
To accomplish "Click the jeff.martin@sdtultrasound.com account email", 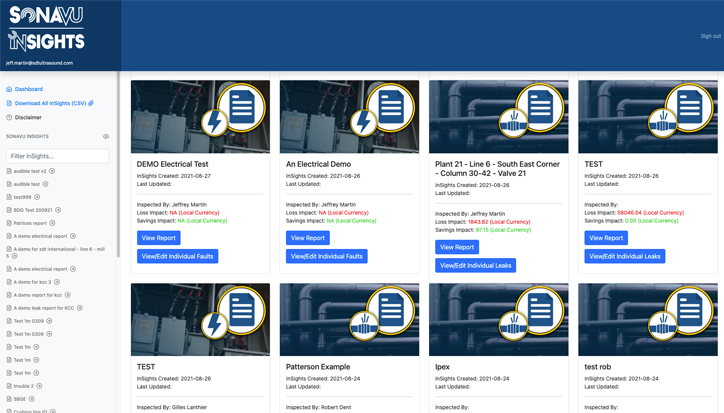I will pos(39,63).
